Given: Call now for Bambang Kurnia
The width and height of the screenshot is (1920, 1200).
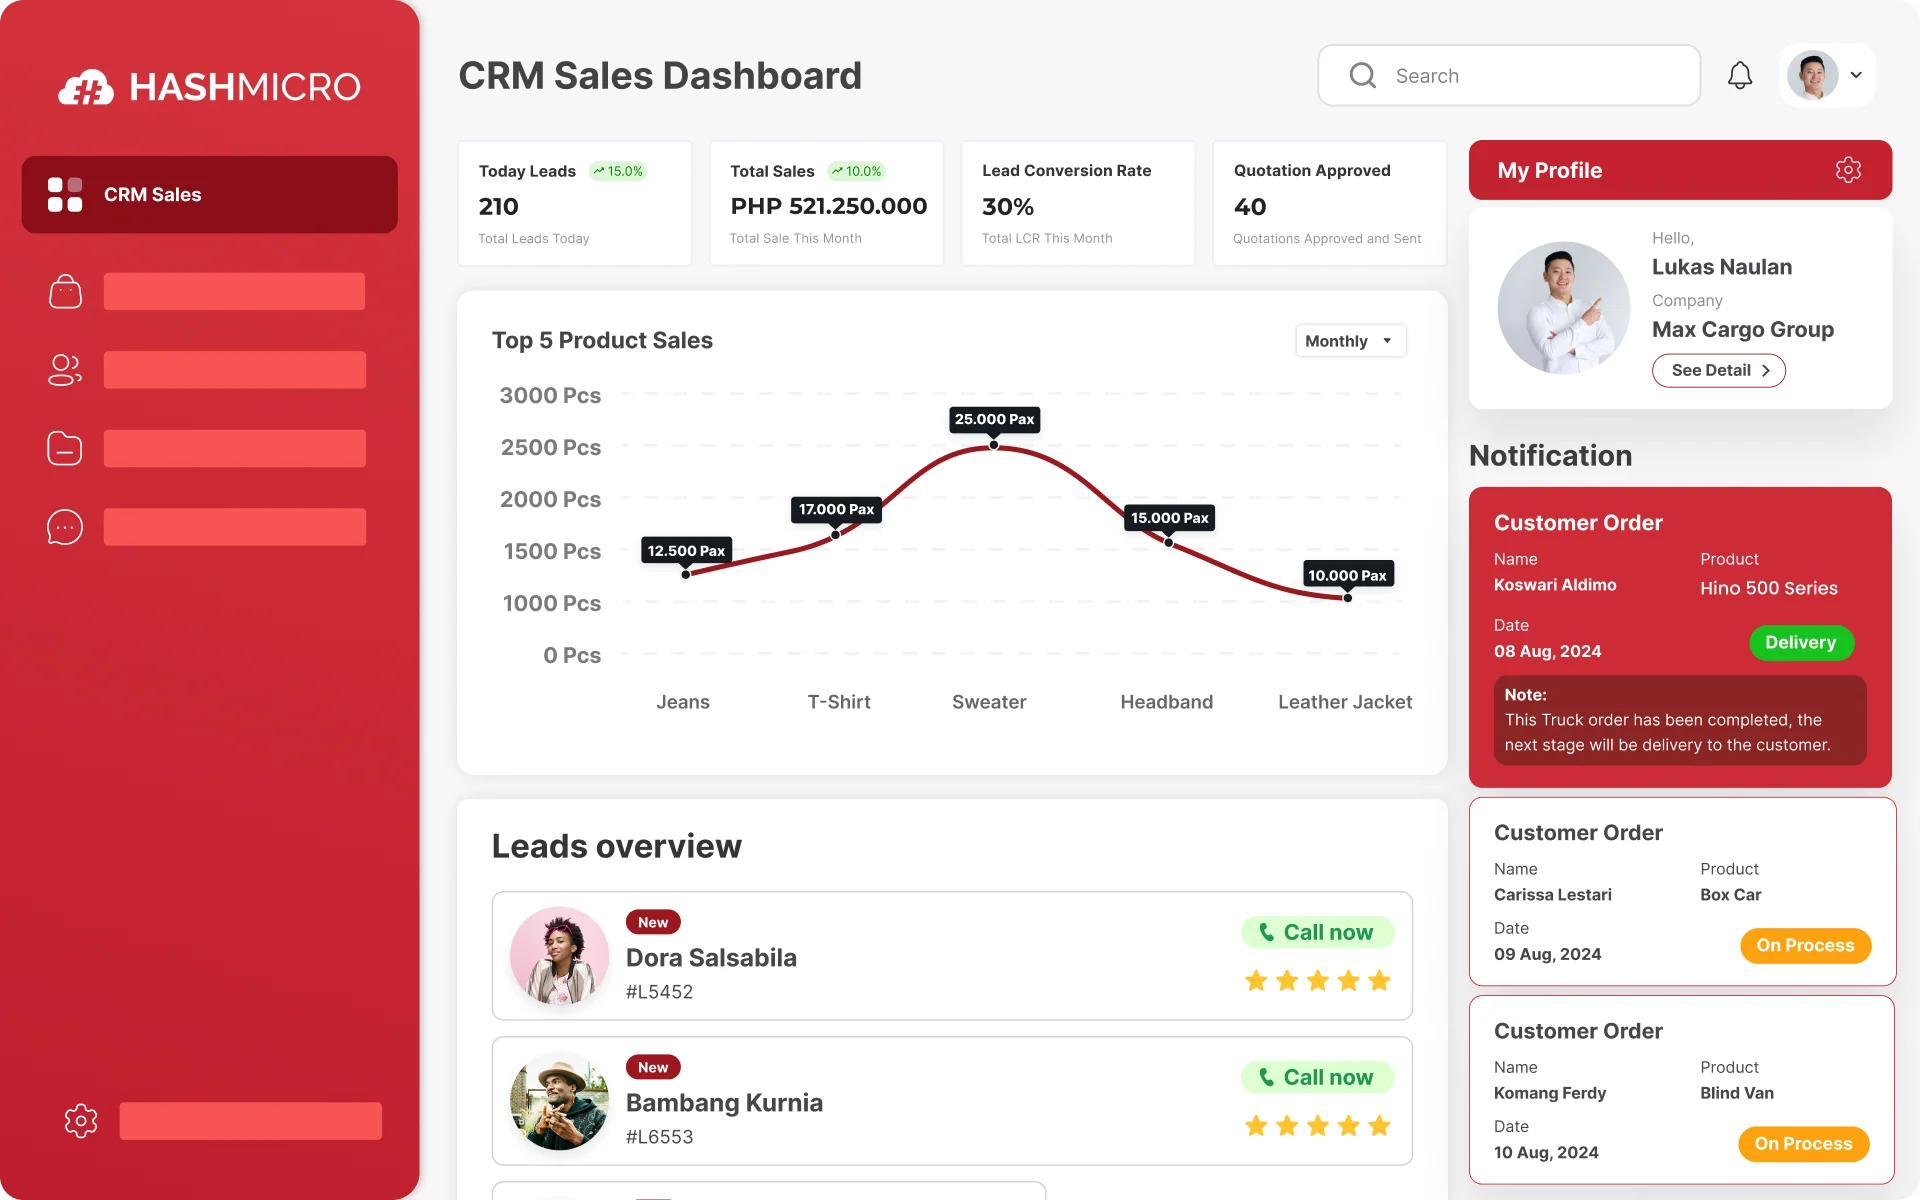Looking at the screenshot, I should click(1317, 1077).
